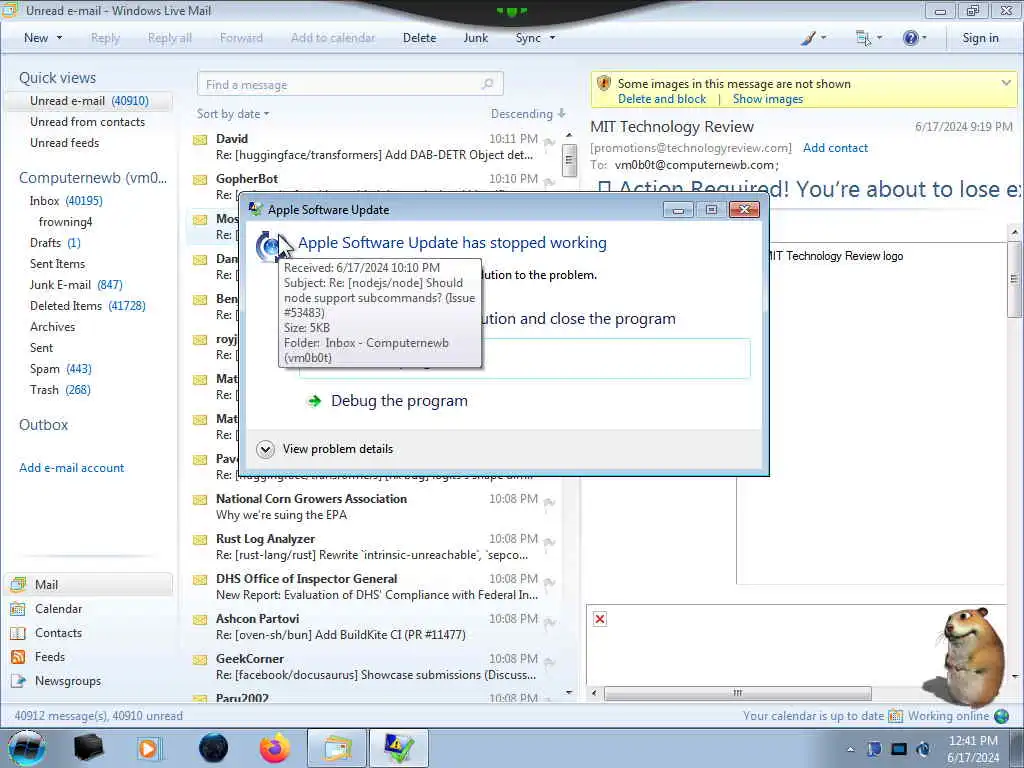Viewport: 1024px width, 768px height.
Task: Flag the National Corn Growers message
Action: [549, 502]
